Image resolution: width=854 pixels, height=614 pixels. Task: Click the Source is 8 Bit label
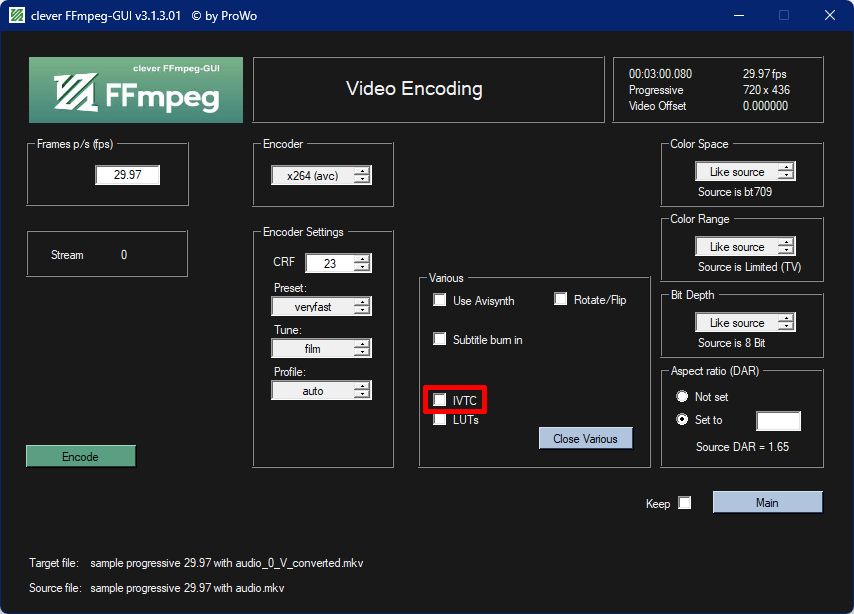731,343
